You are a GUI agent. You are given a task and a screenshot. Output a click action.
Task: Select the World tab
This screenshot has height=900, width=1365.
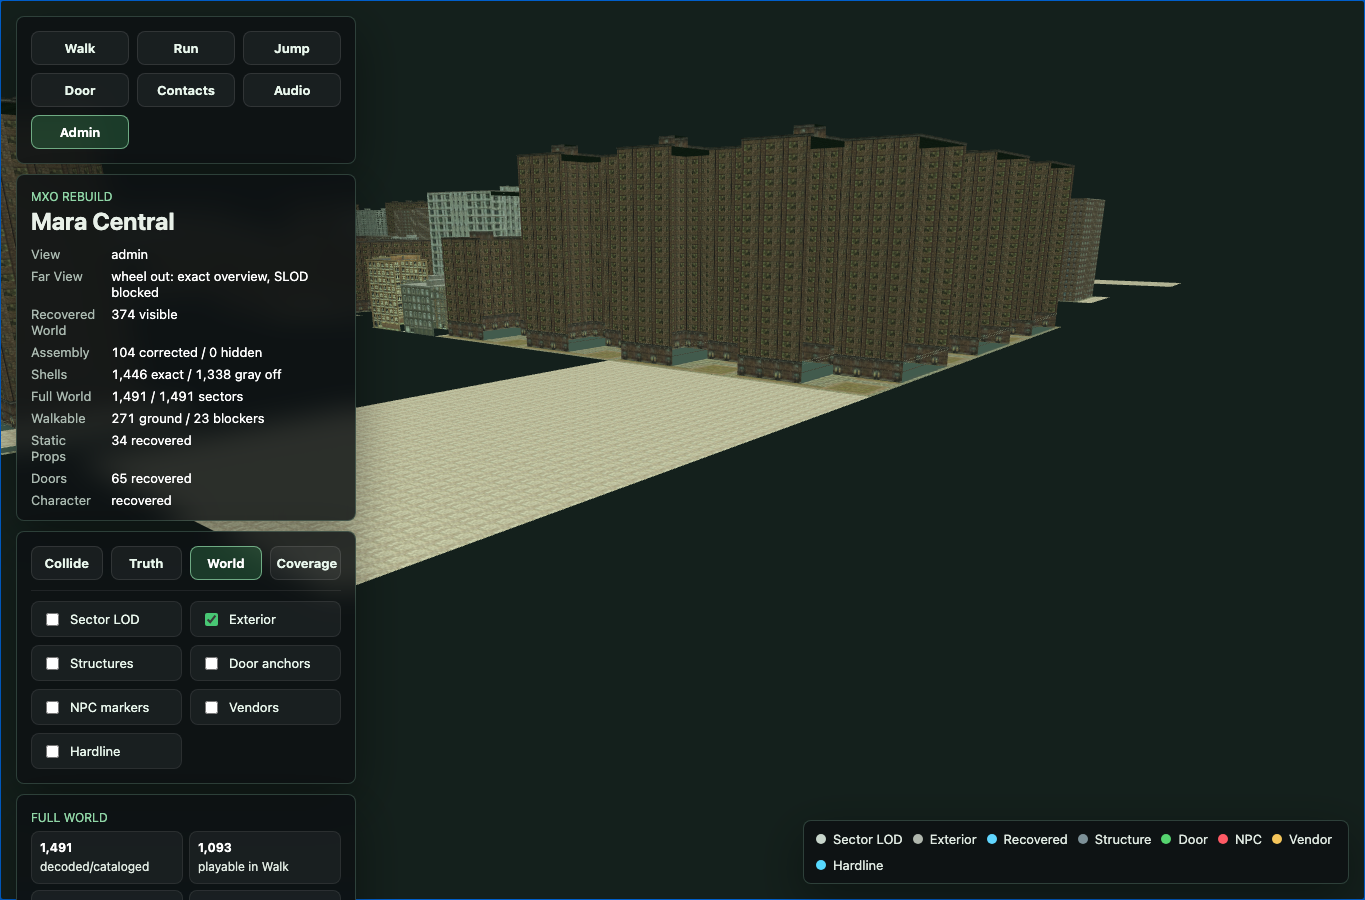pyautogui.click(x=226, y=563)
